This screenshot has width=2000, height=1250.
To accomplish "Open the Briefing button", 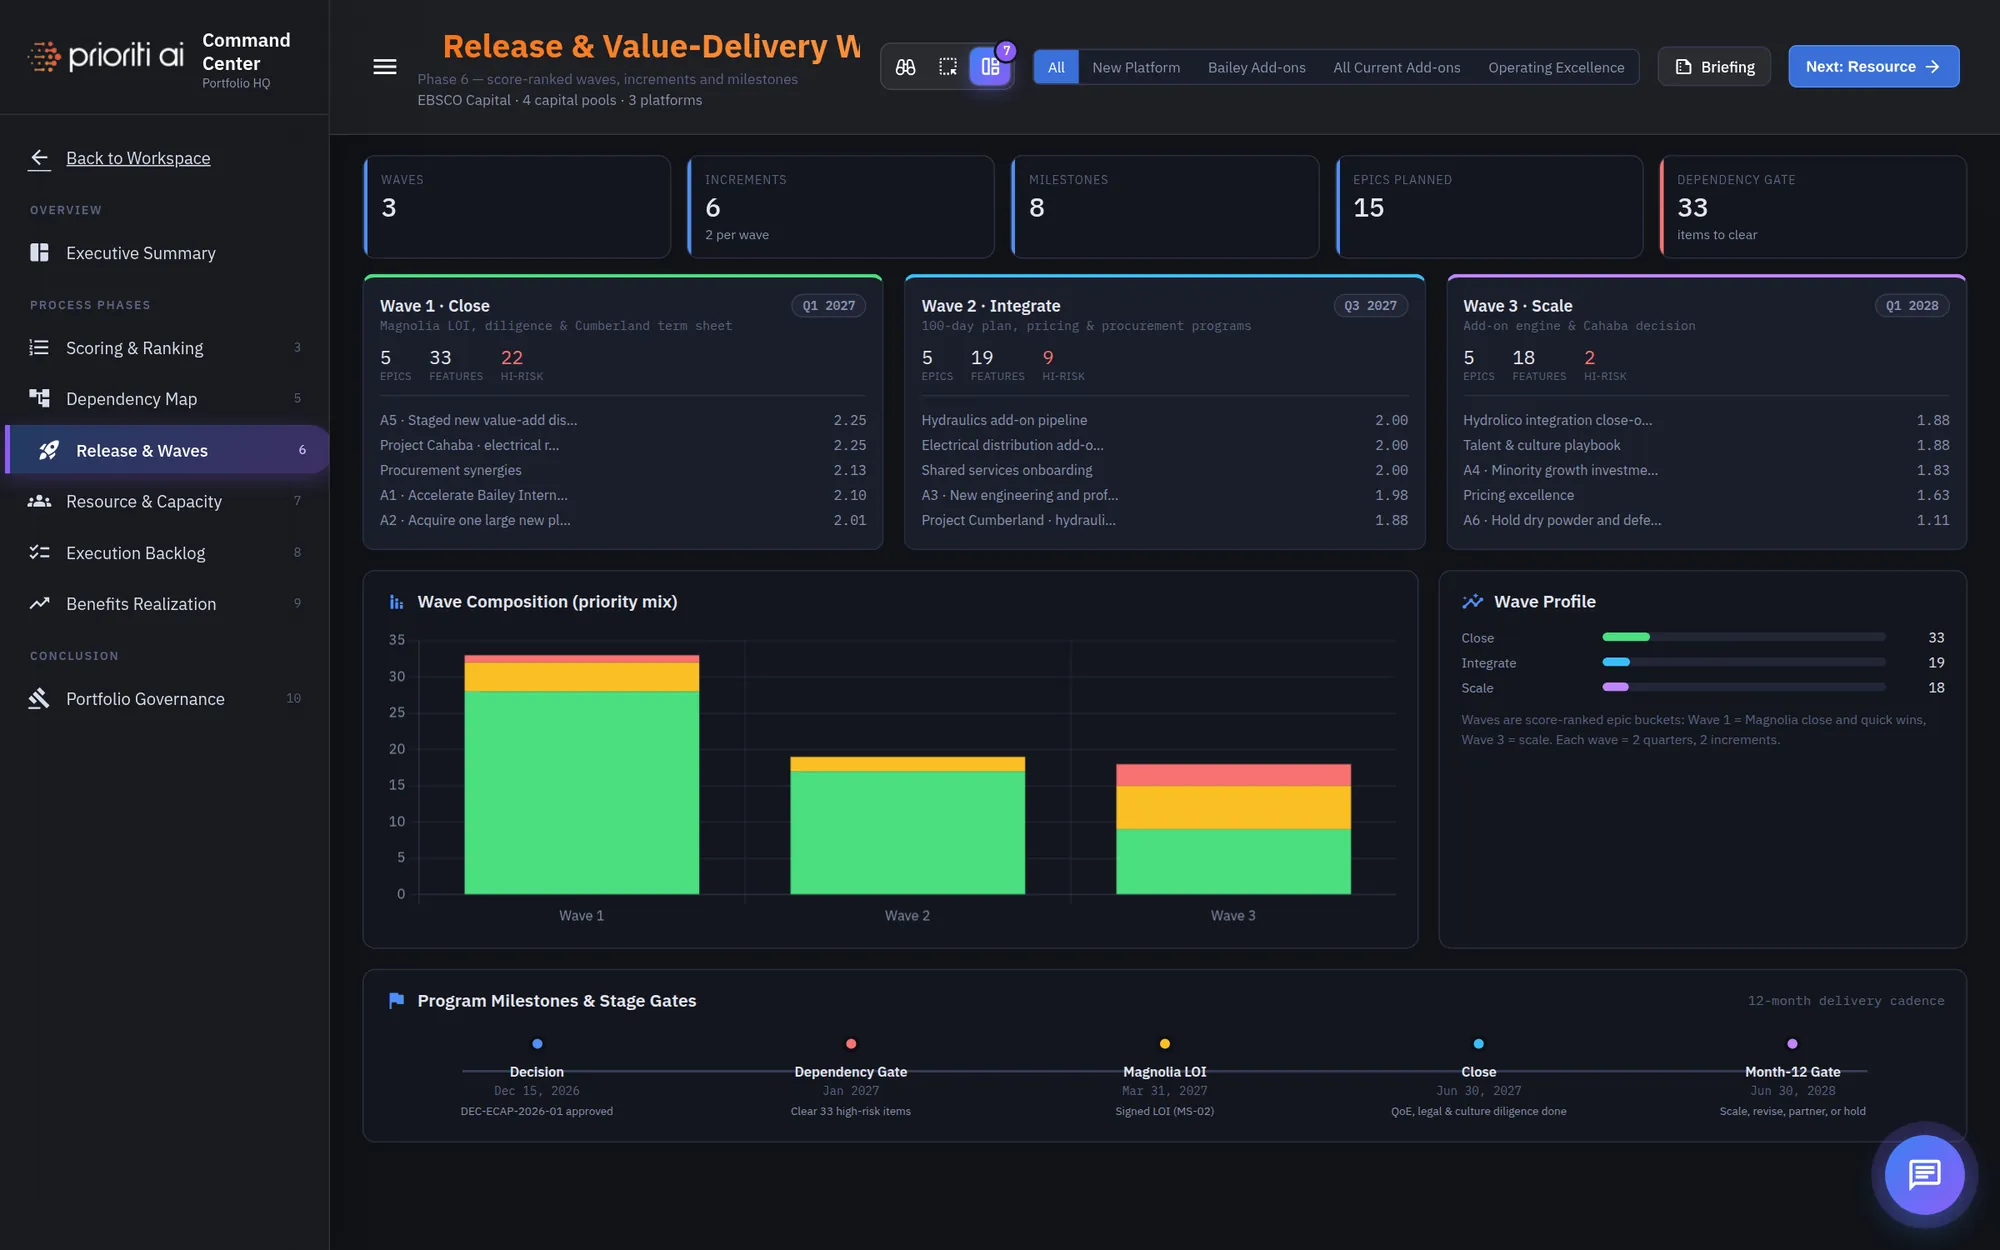I will 1714,67.
